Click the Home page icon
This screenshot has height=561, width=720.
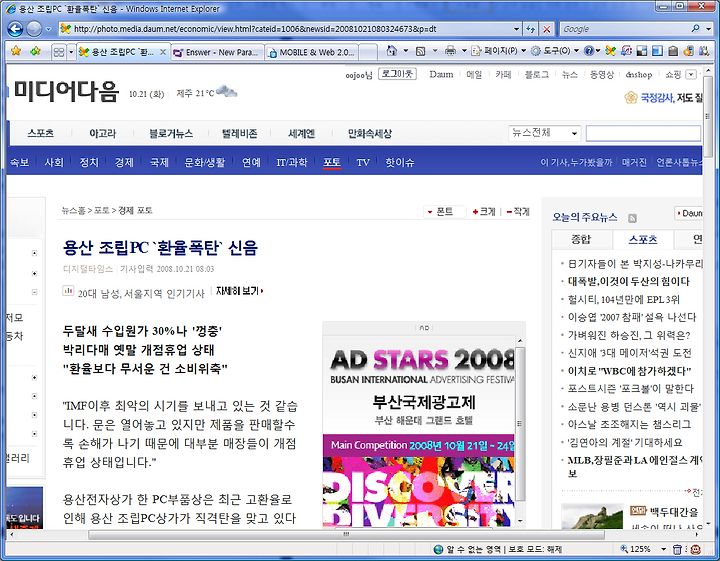click(x=392, y=51)
